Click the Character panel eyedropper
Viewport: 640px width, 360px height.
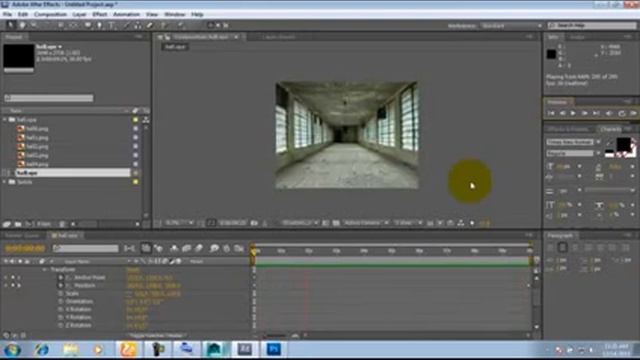(609, 143)
